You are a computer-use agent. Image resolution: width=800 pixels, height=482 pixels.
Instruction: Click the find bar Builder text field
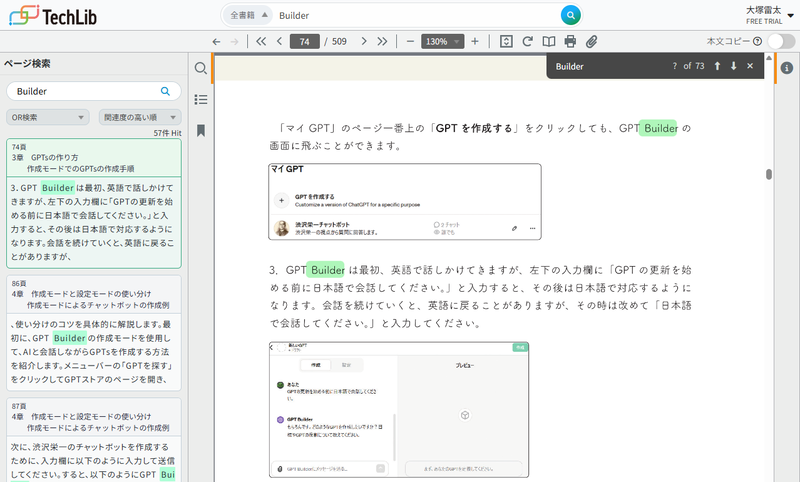pos(607,66)
